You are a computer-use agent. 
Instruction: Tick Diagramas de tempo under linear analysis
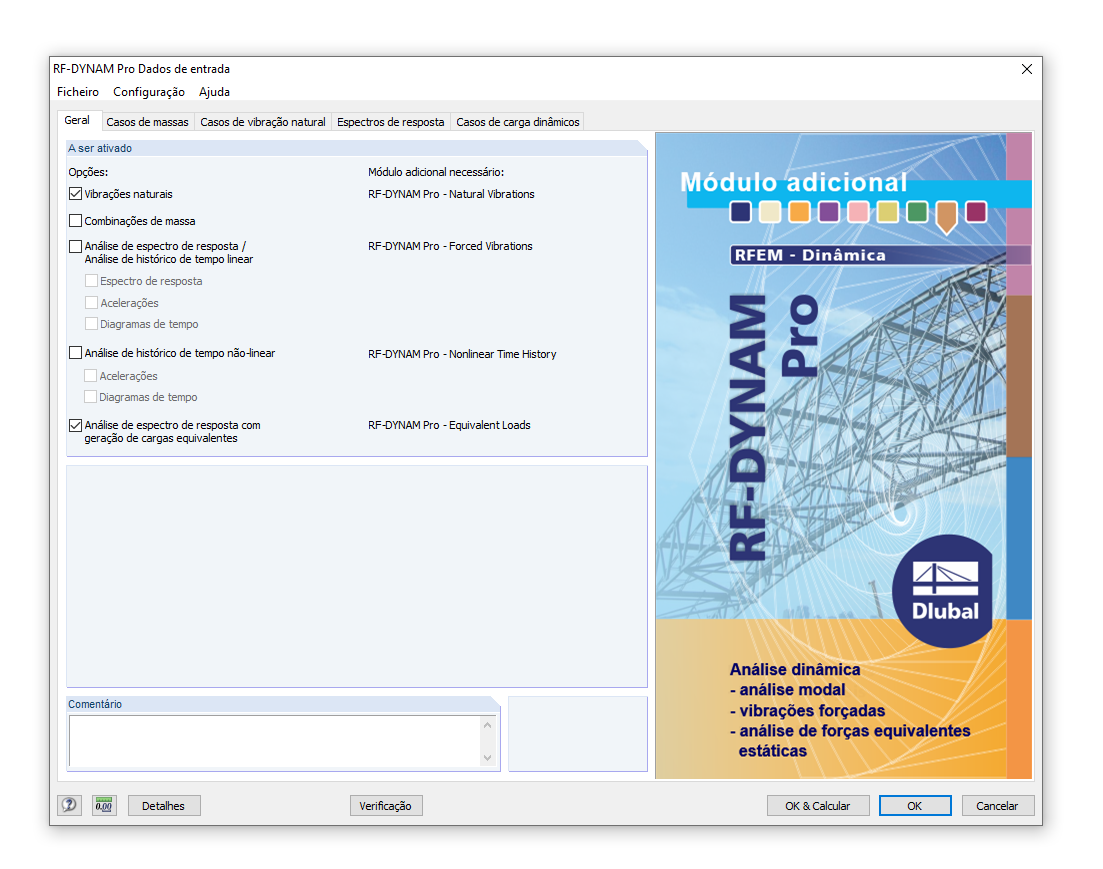(x=91, y=324)
